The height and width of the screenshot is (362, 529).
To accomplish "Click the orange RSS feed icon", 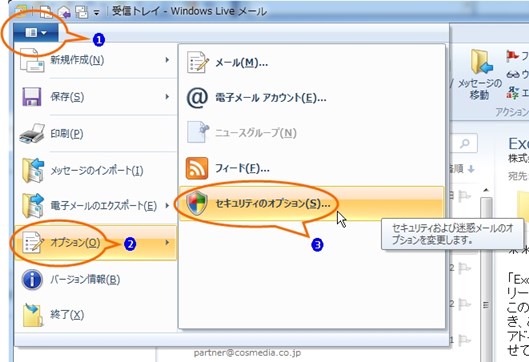I will click(197, 168).
